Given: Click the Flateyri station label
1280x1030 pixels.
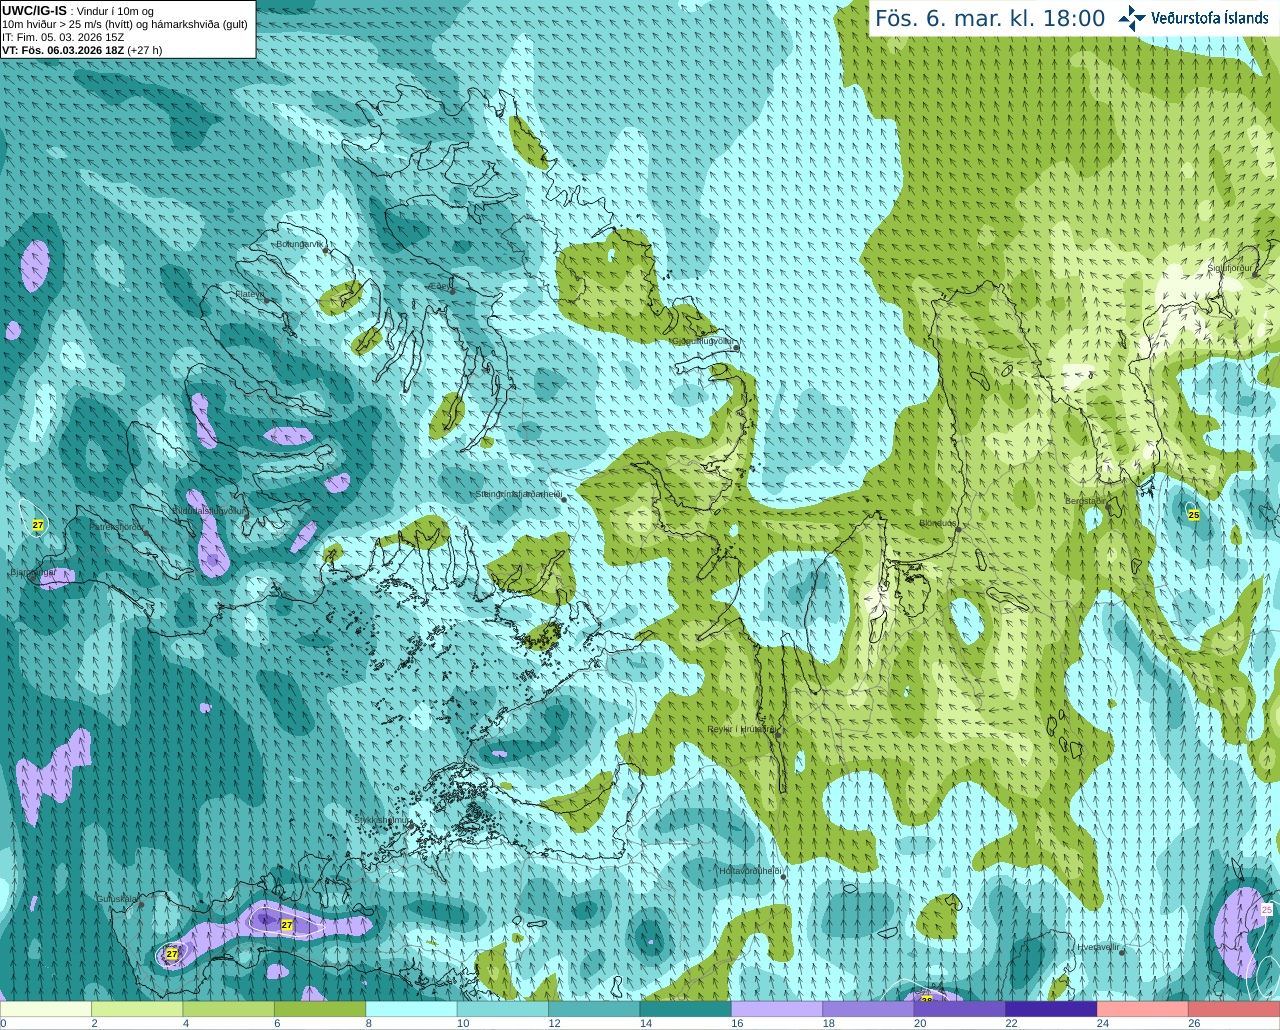Looking at the screenshot, I should point(250,294).
